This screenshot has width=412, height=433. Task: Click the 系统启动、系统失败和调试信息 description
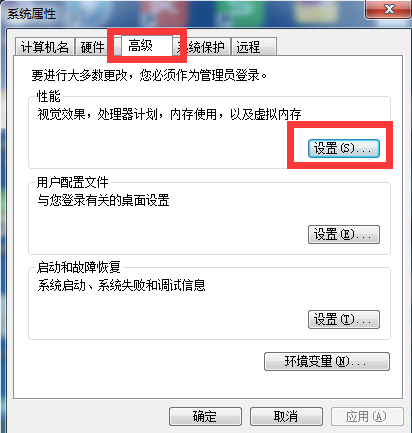(121, 285)
